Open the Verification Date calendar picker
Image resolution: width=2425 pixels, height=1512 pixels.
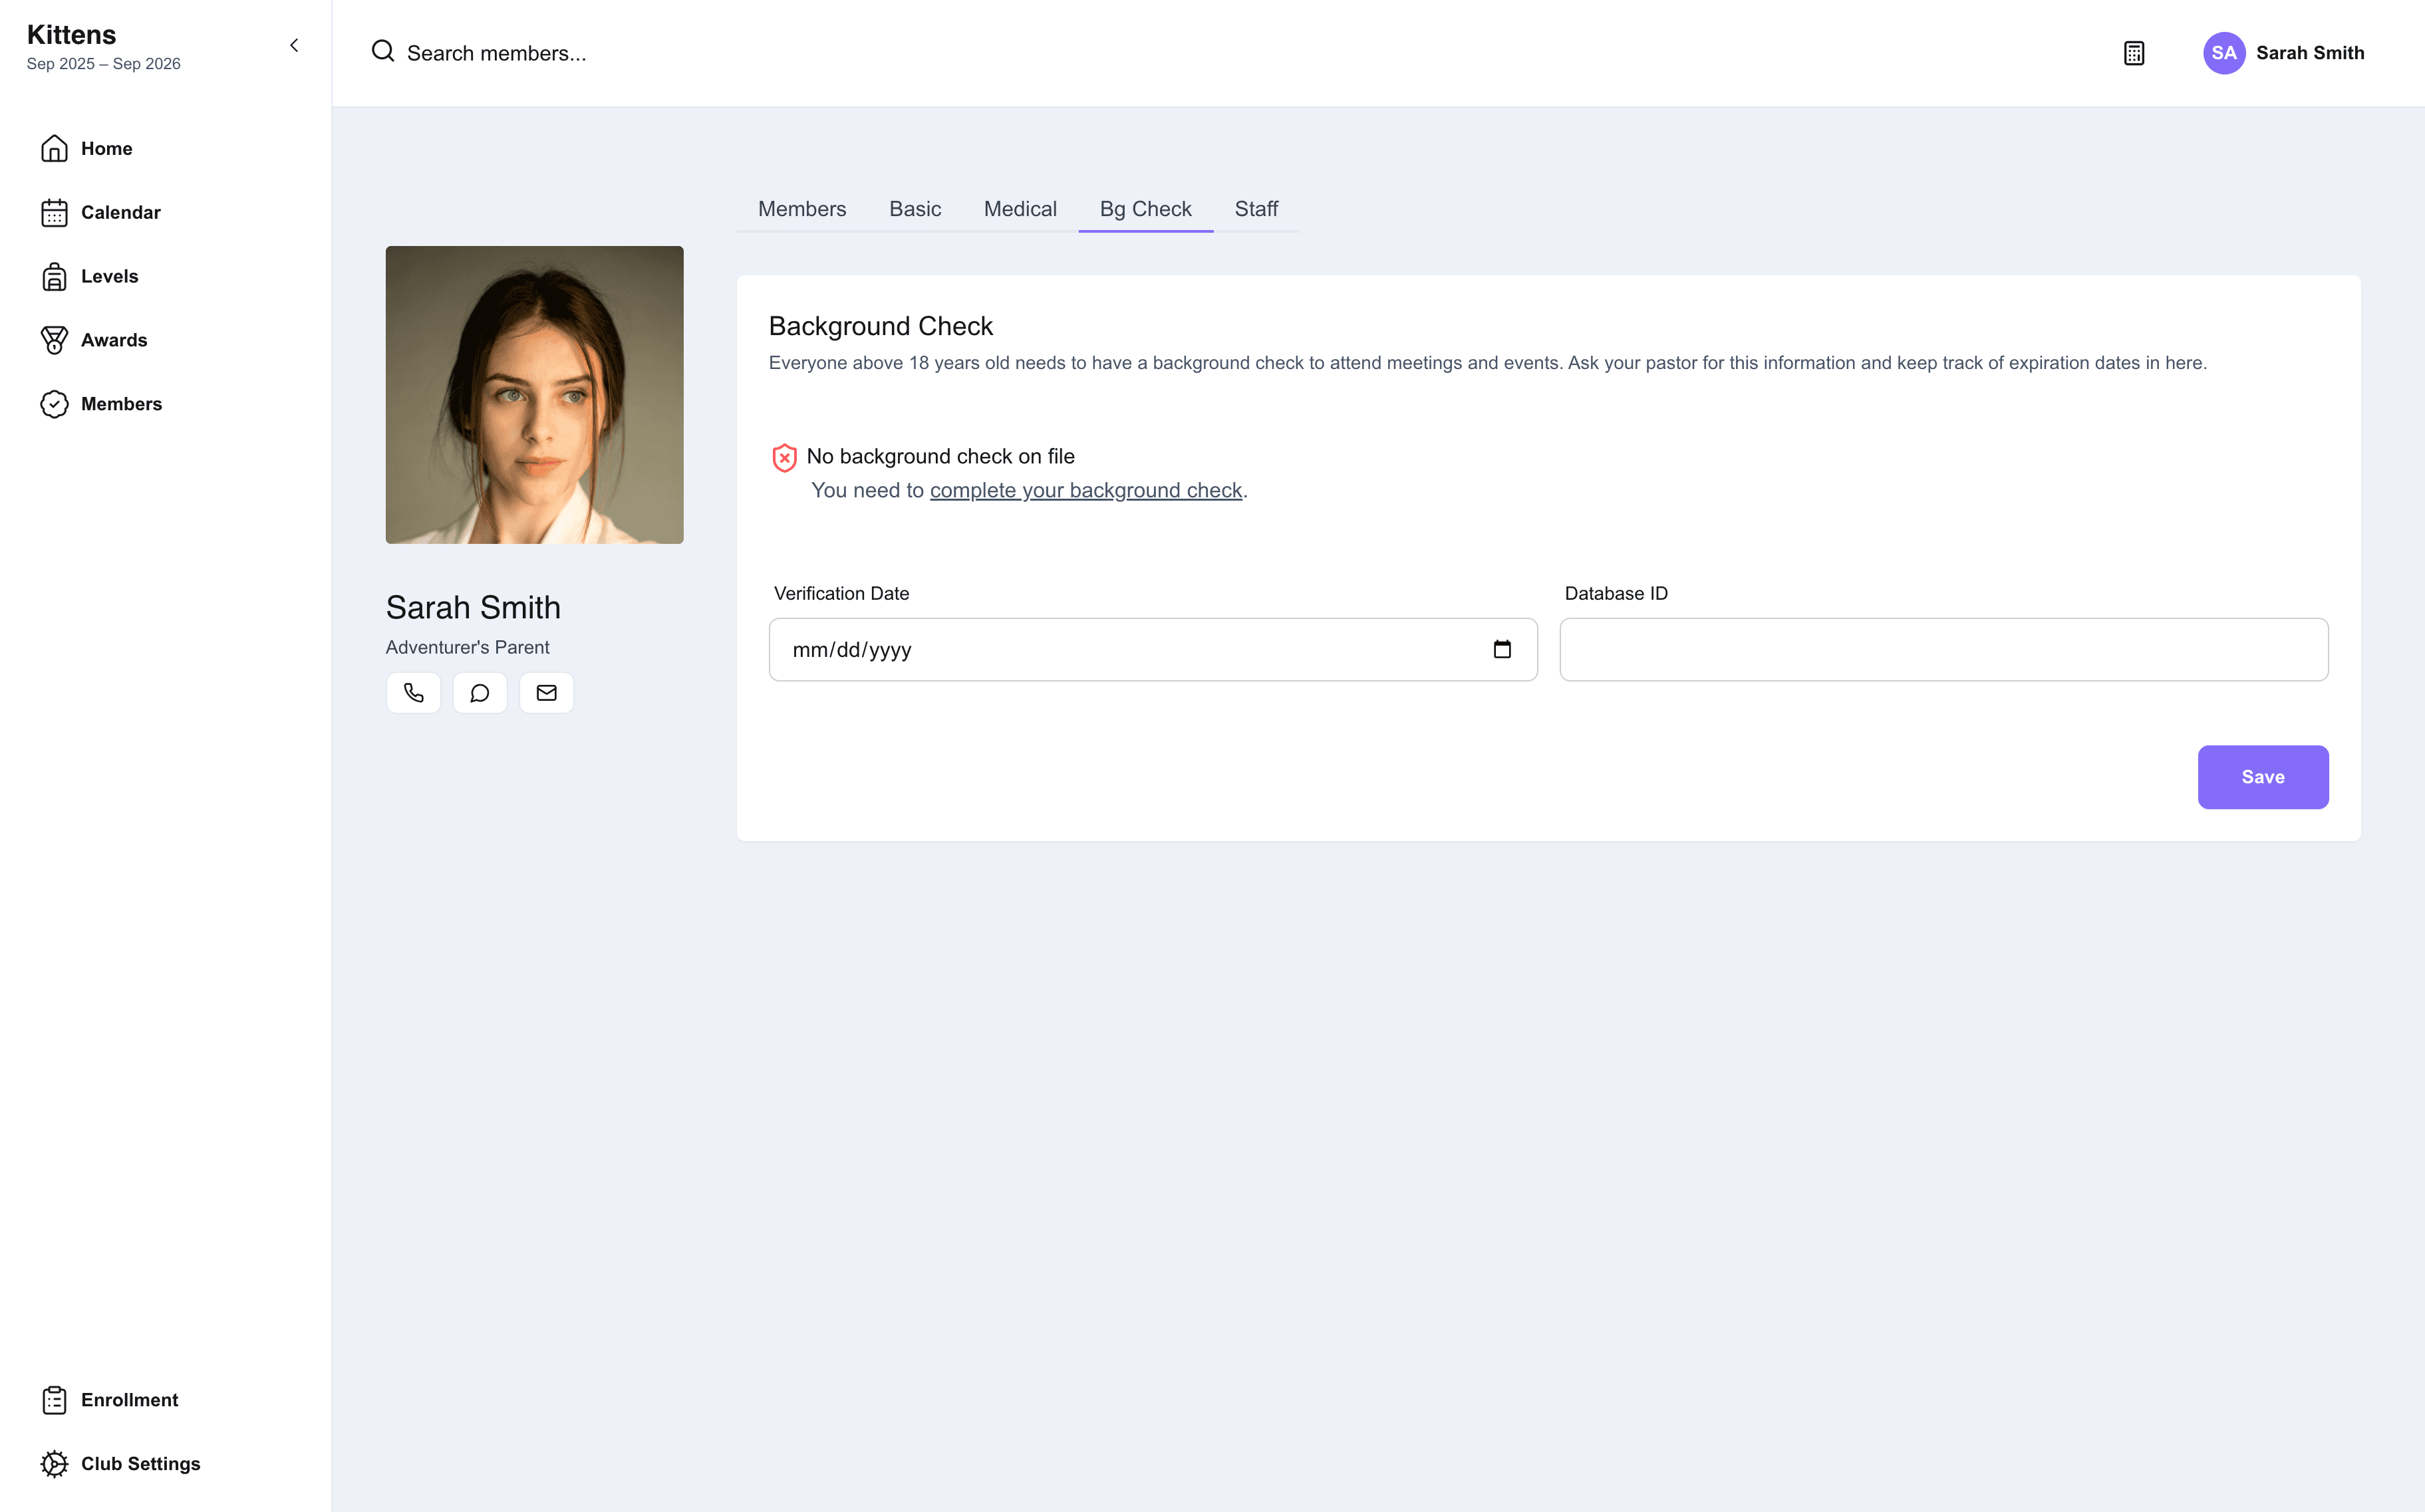(x=1502, y=650)
